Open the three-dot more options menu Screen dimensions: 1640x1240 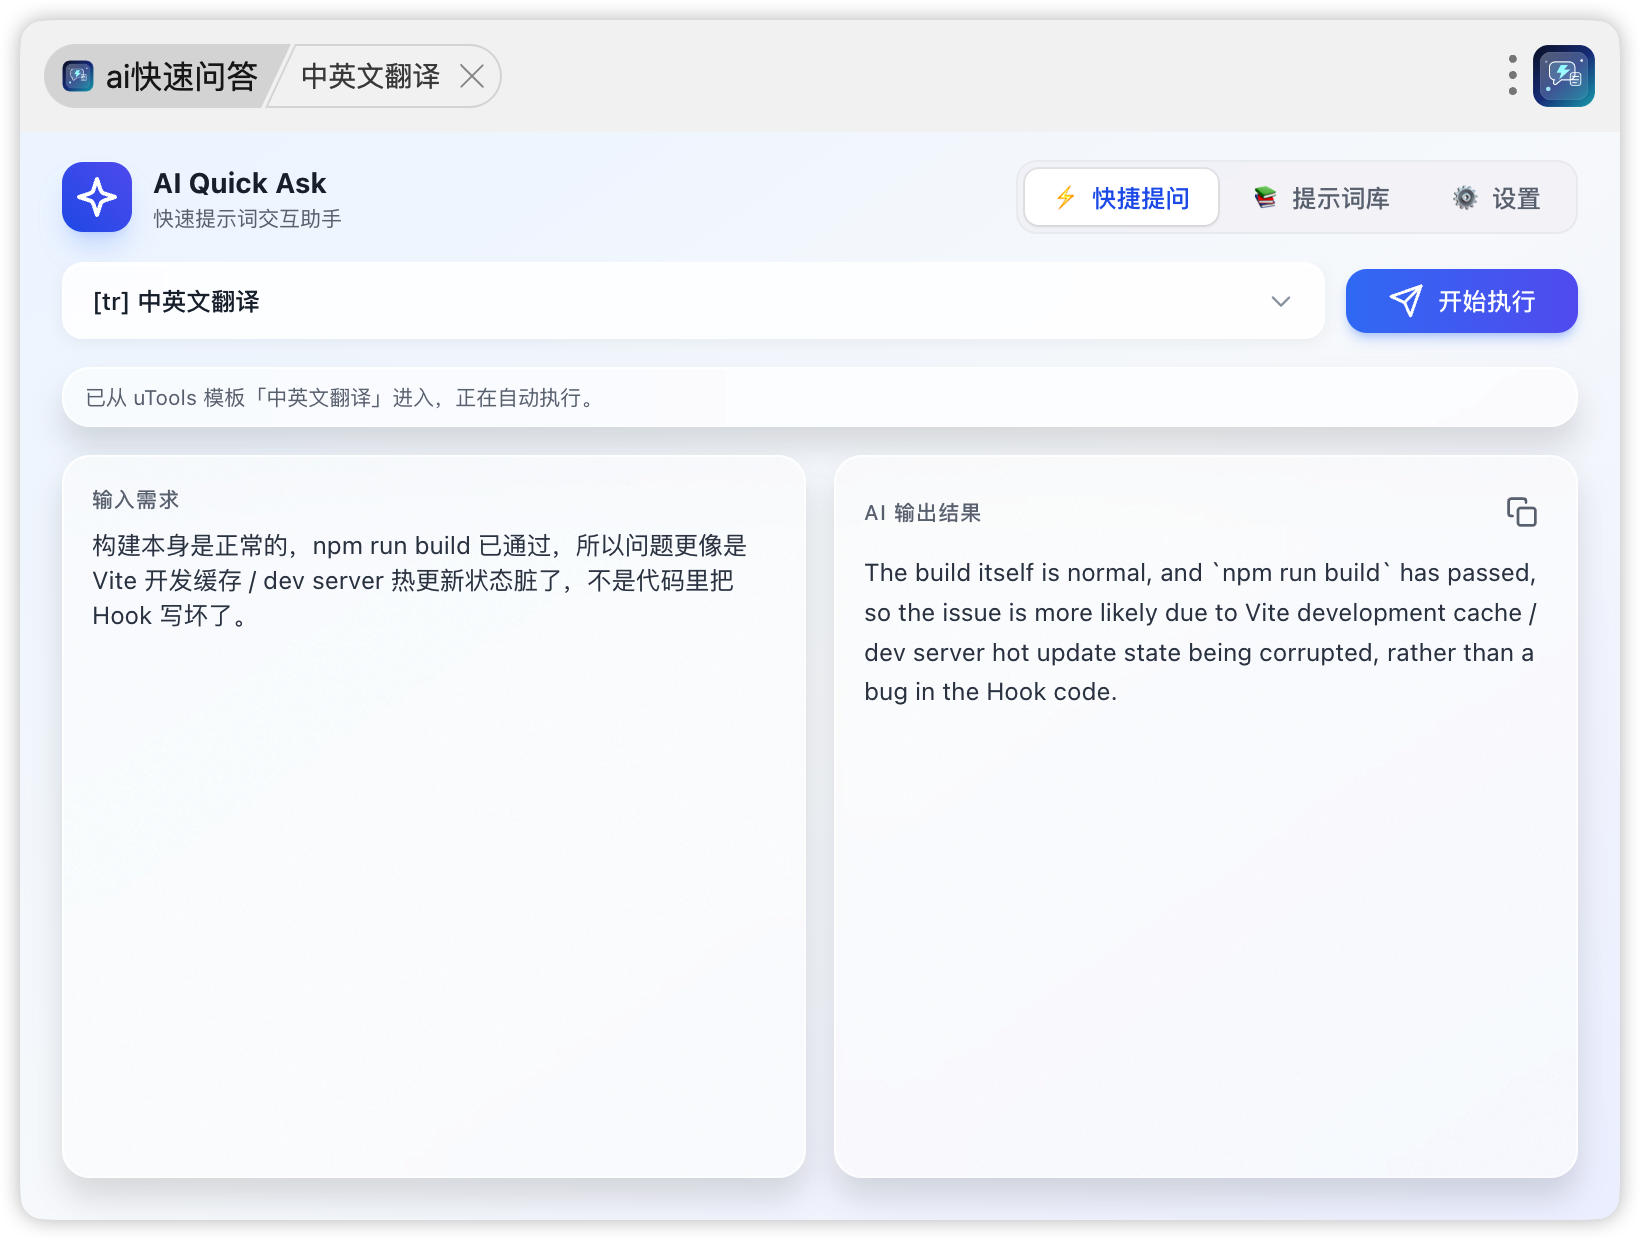tap(1512, 76)
